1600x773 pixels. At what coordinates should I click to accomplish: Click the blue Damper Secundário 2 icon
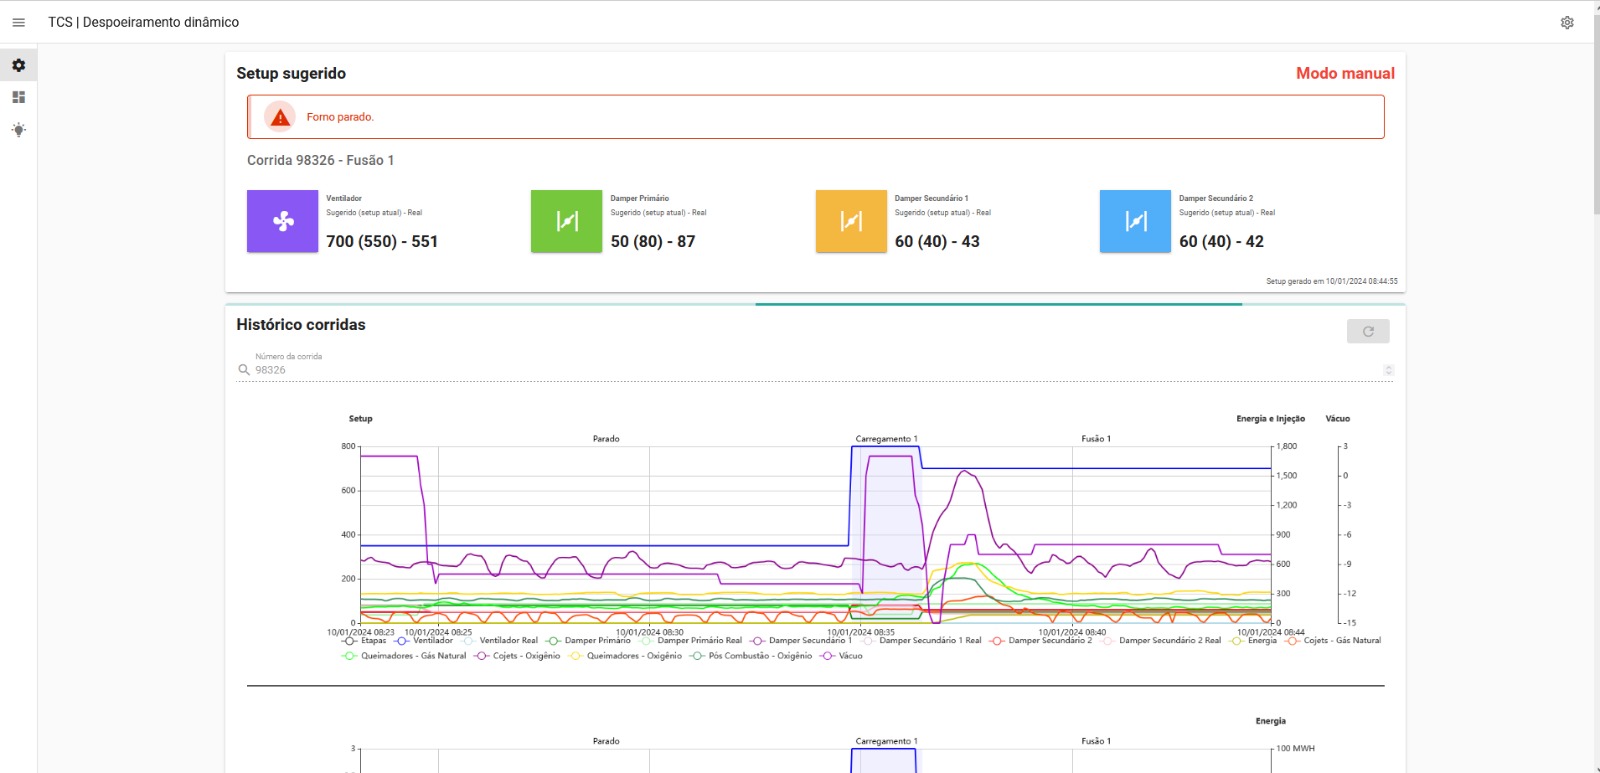click(1135, 221)
